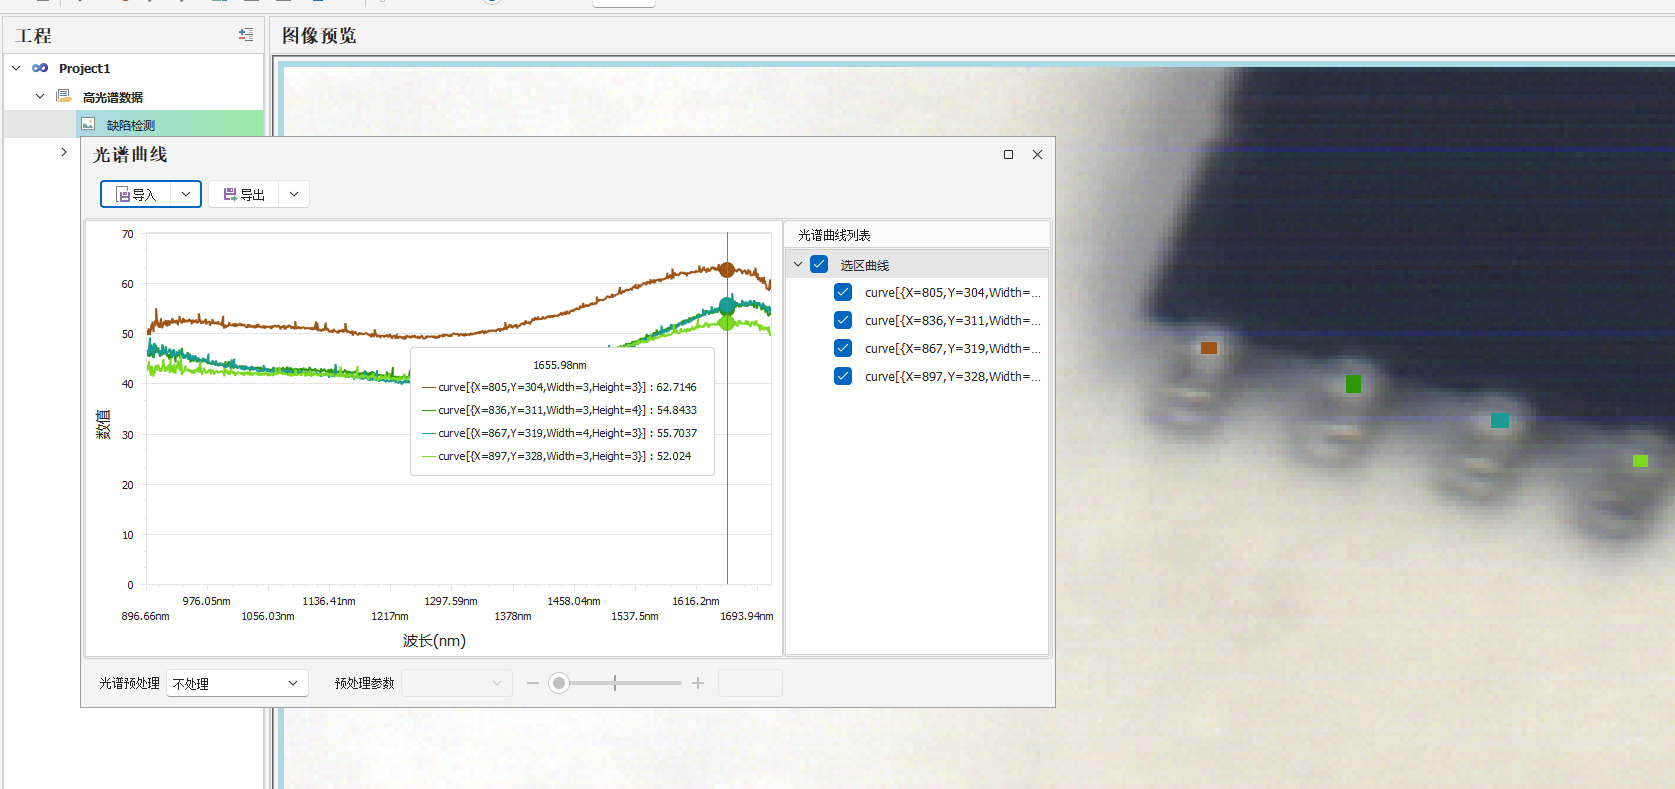Click the 高光谱数据 folder icon

point(64,96)
